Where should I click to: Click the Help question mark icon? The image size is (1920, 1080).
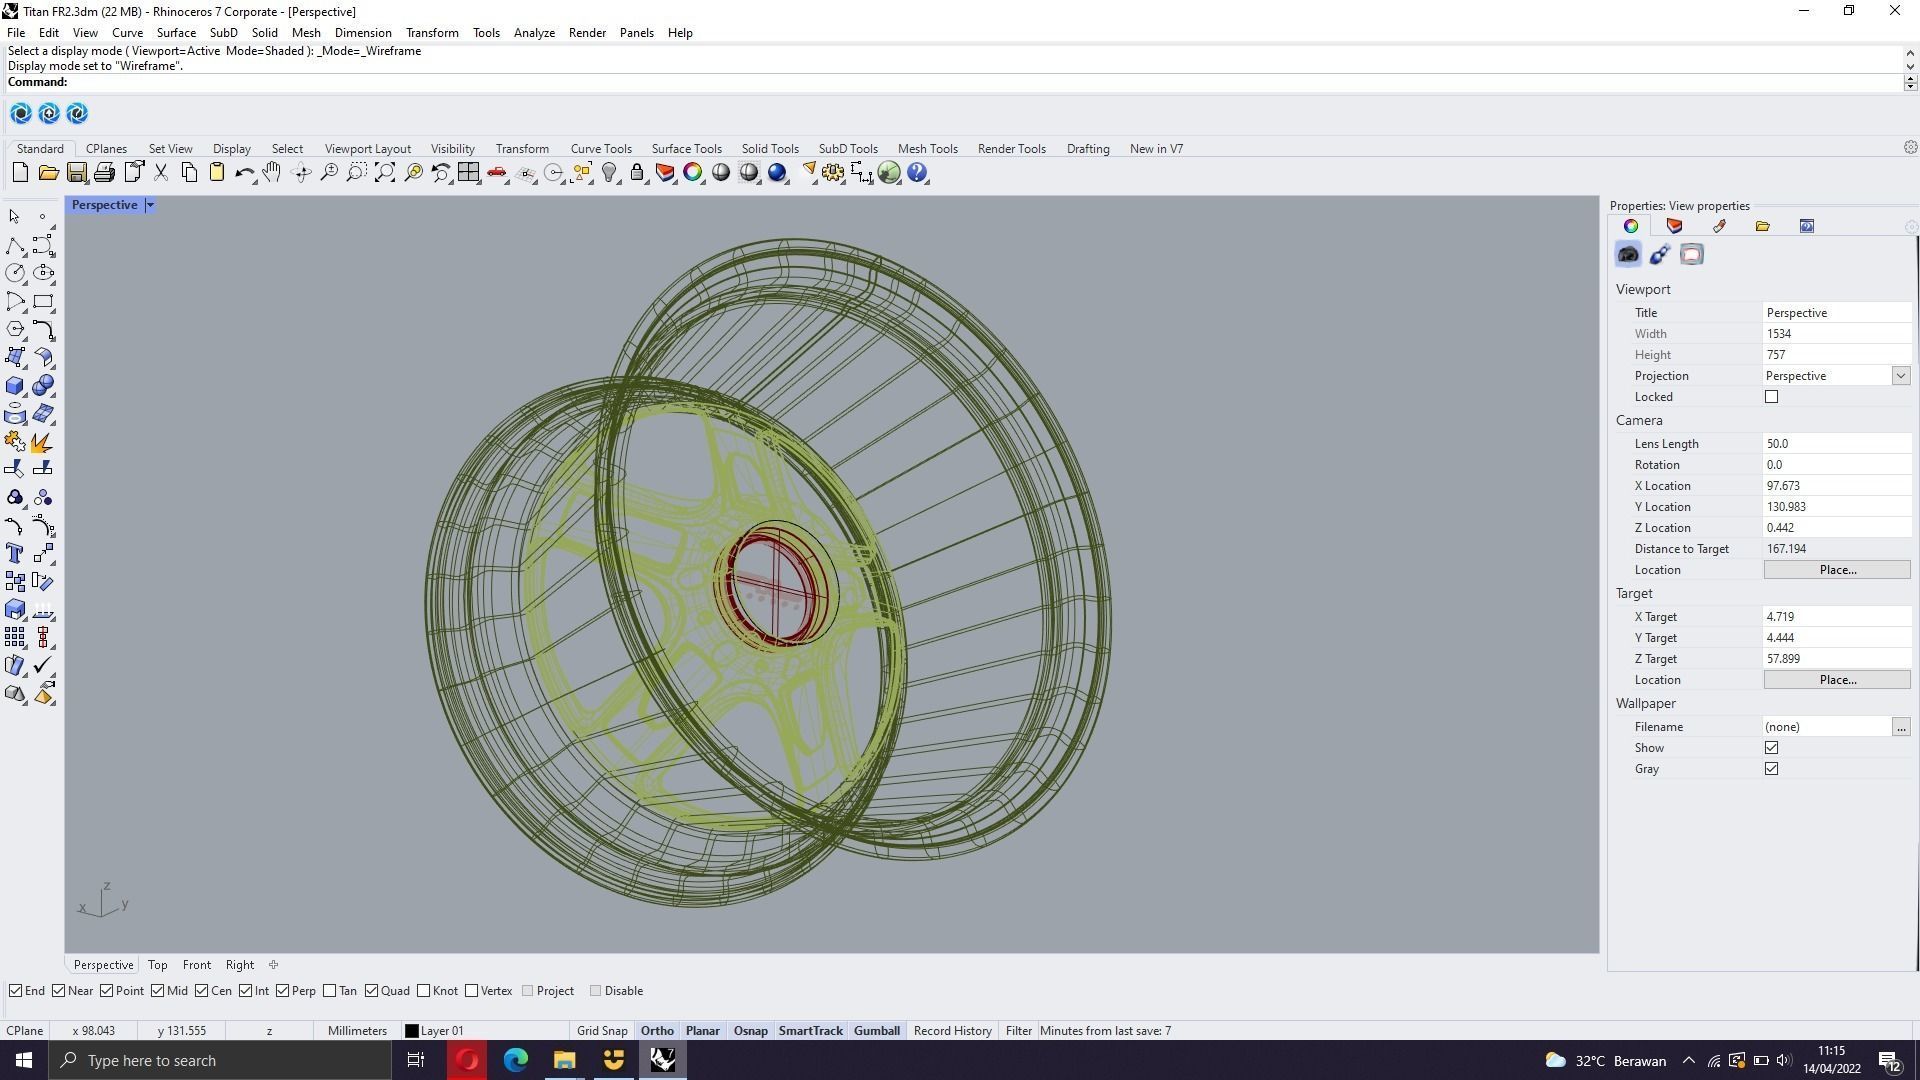point(917,173)
